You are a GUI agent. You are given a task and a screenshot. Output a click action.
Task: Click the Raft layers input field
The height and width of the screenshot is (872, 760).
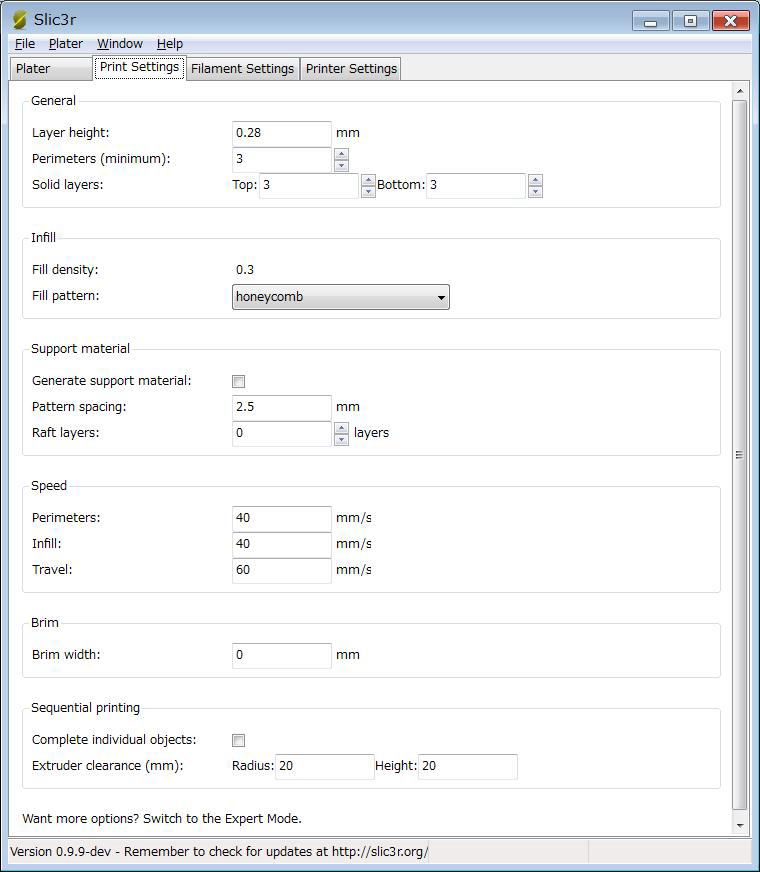(281, 433)
